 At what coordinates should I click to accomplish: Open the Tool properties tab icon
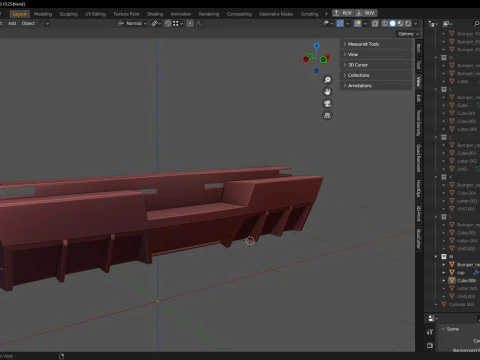coord(430,332)
